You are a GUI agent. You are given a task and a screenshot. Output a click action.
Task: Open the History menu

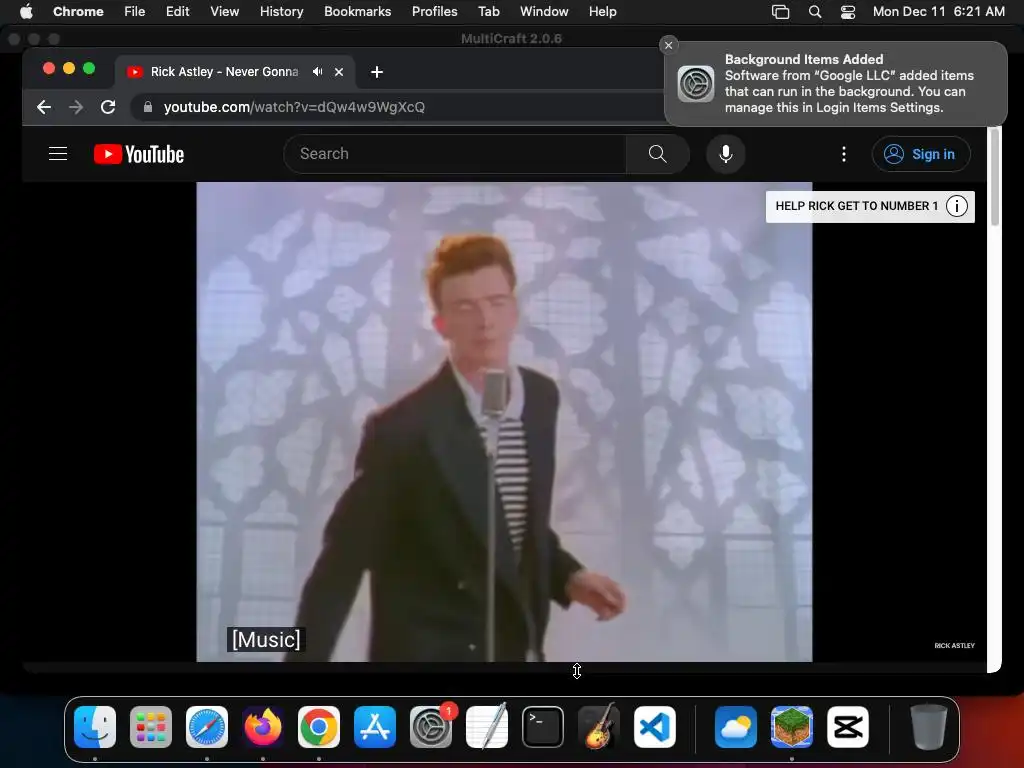pos(281,12)
